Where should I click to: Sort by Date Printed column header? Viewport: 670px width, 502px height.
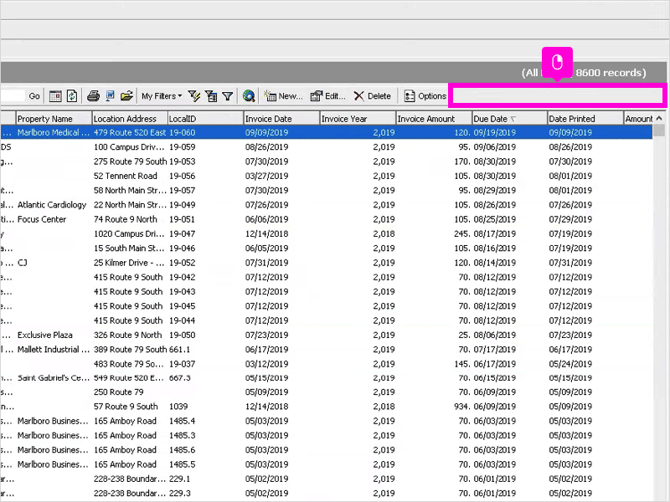click(x=585, y=118)
